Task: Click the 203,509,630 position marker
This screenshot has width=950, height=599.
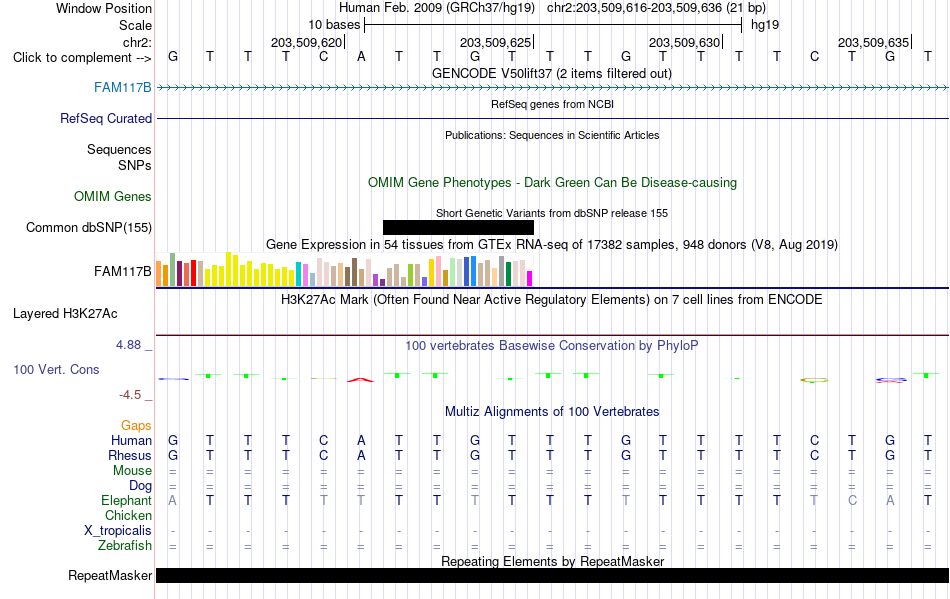Action: (685, 42)
